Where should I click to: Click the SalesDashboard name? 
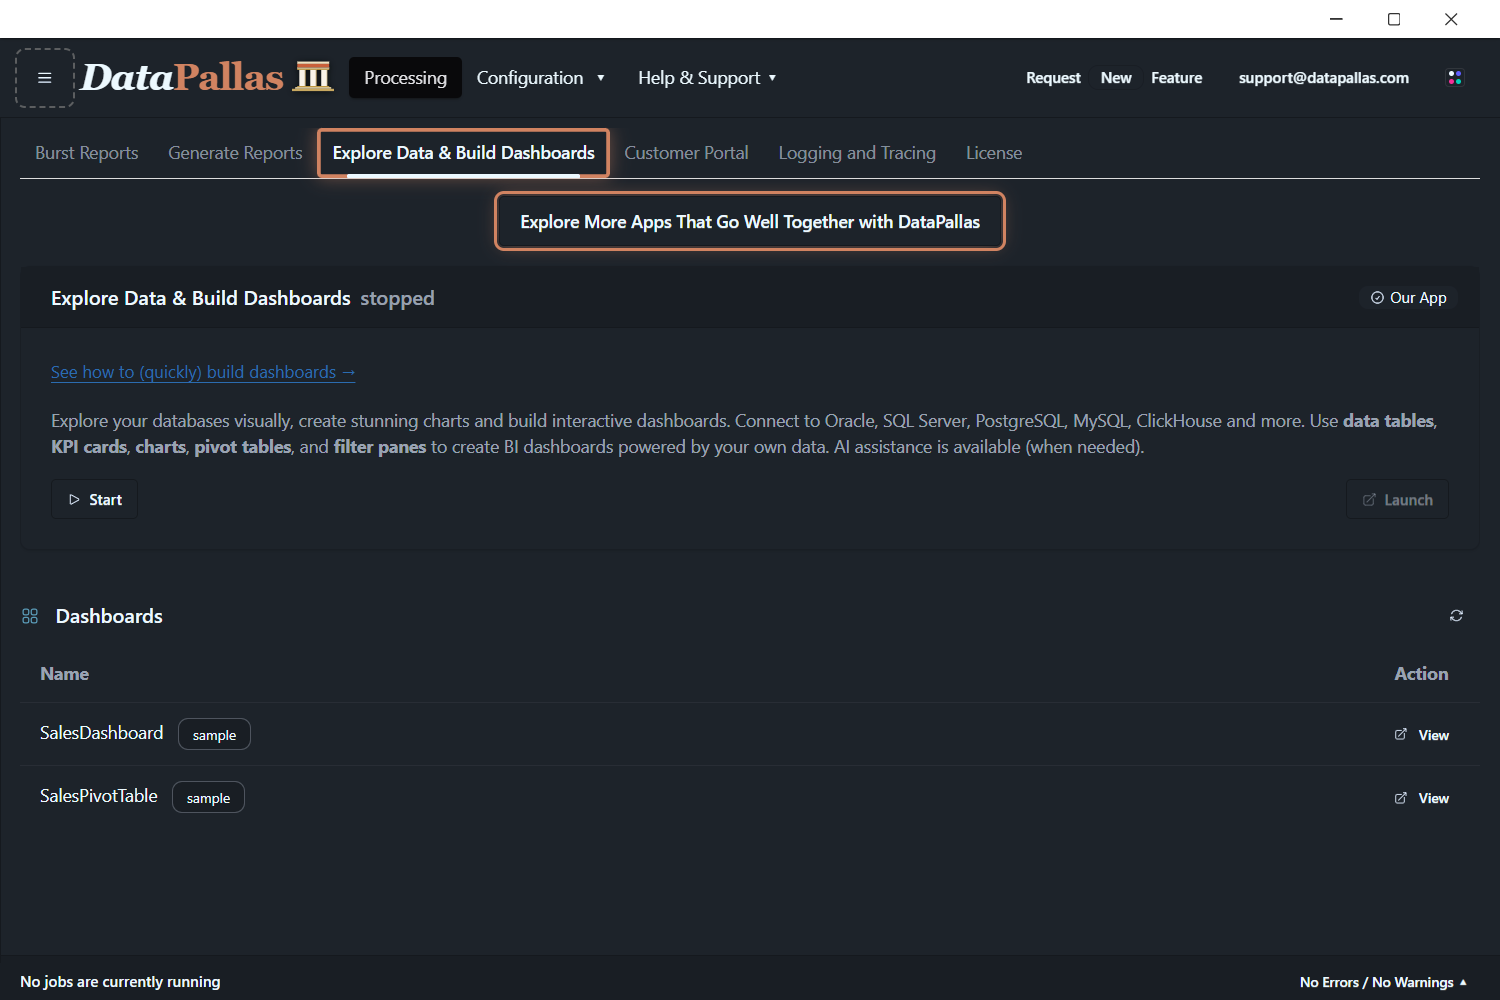pos(101,733)
